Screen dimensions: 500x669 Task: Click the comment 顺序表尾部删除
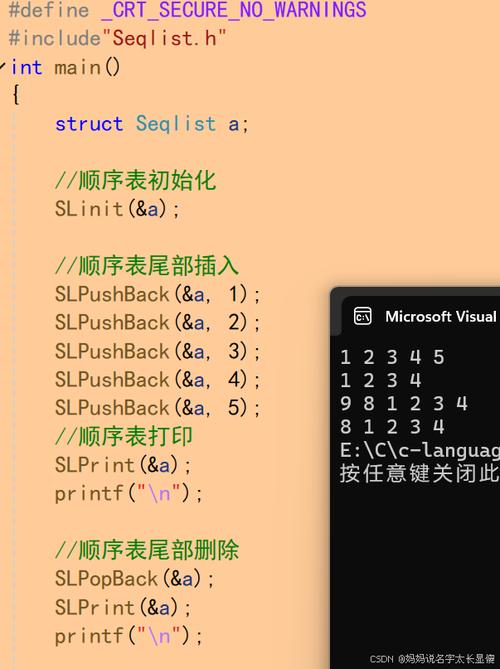pos(147,550)
